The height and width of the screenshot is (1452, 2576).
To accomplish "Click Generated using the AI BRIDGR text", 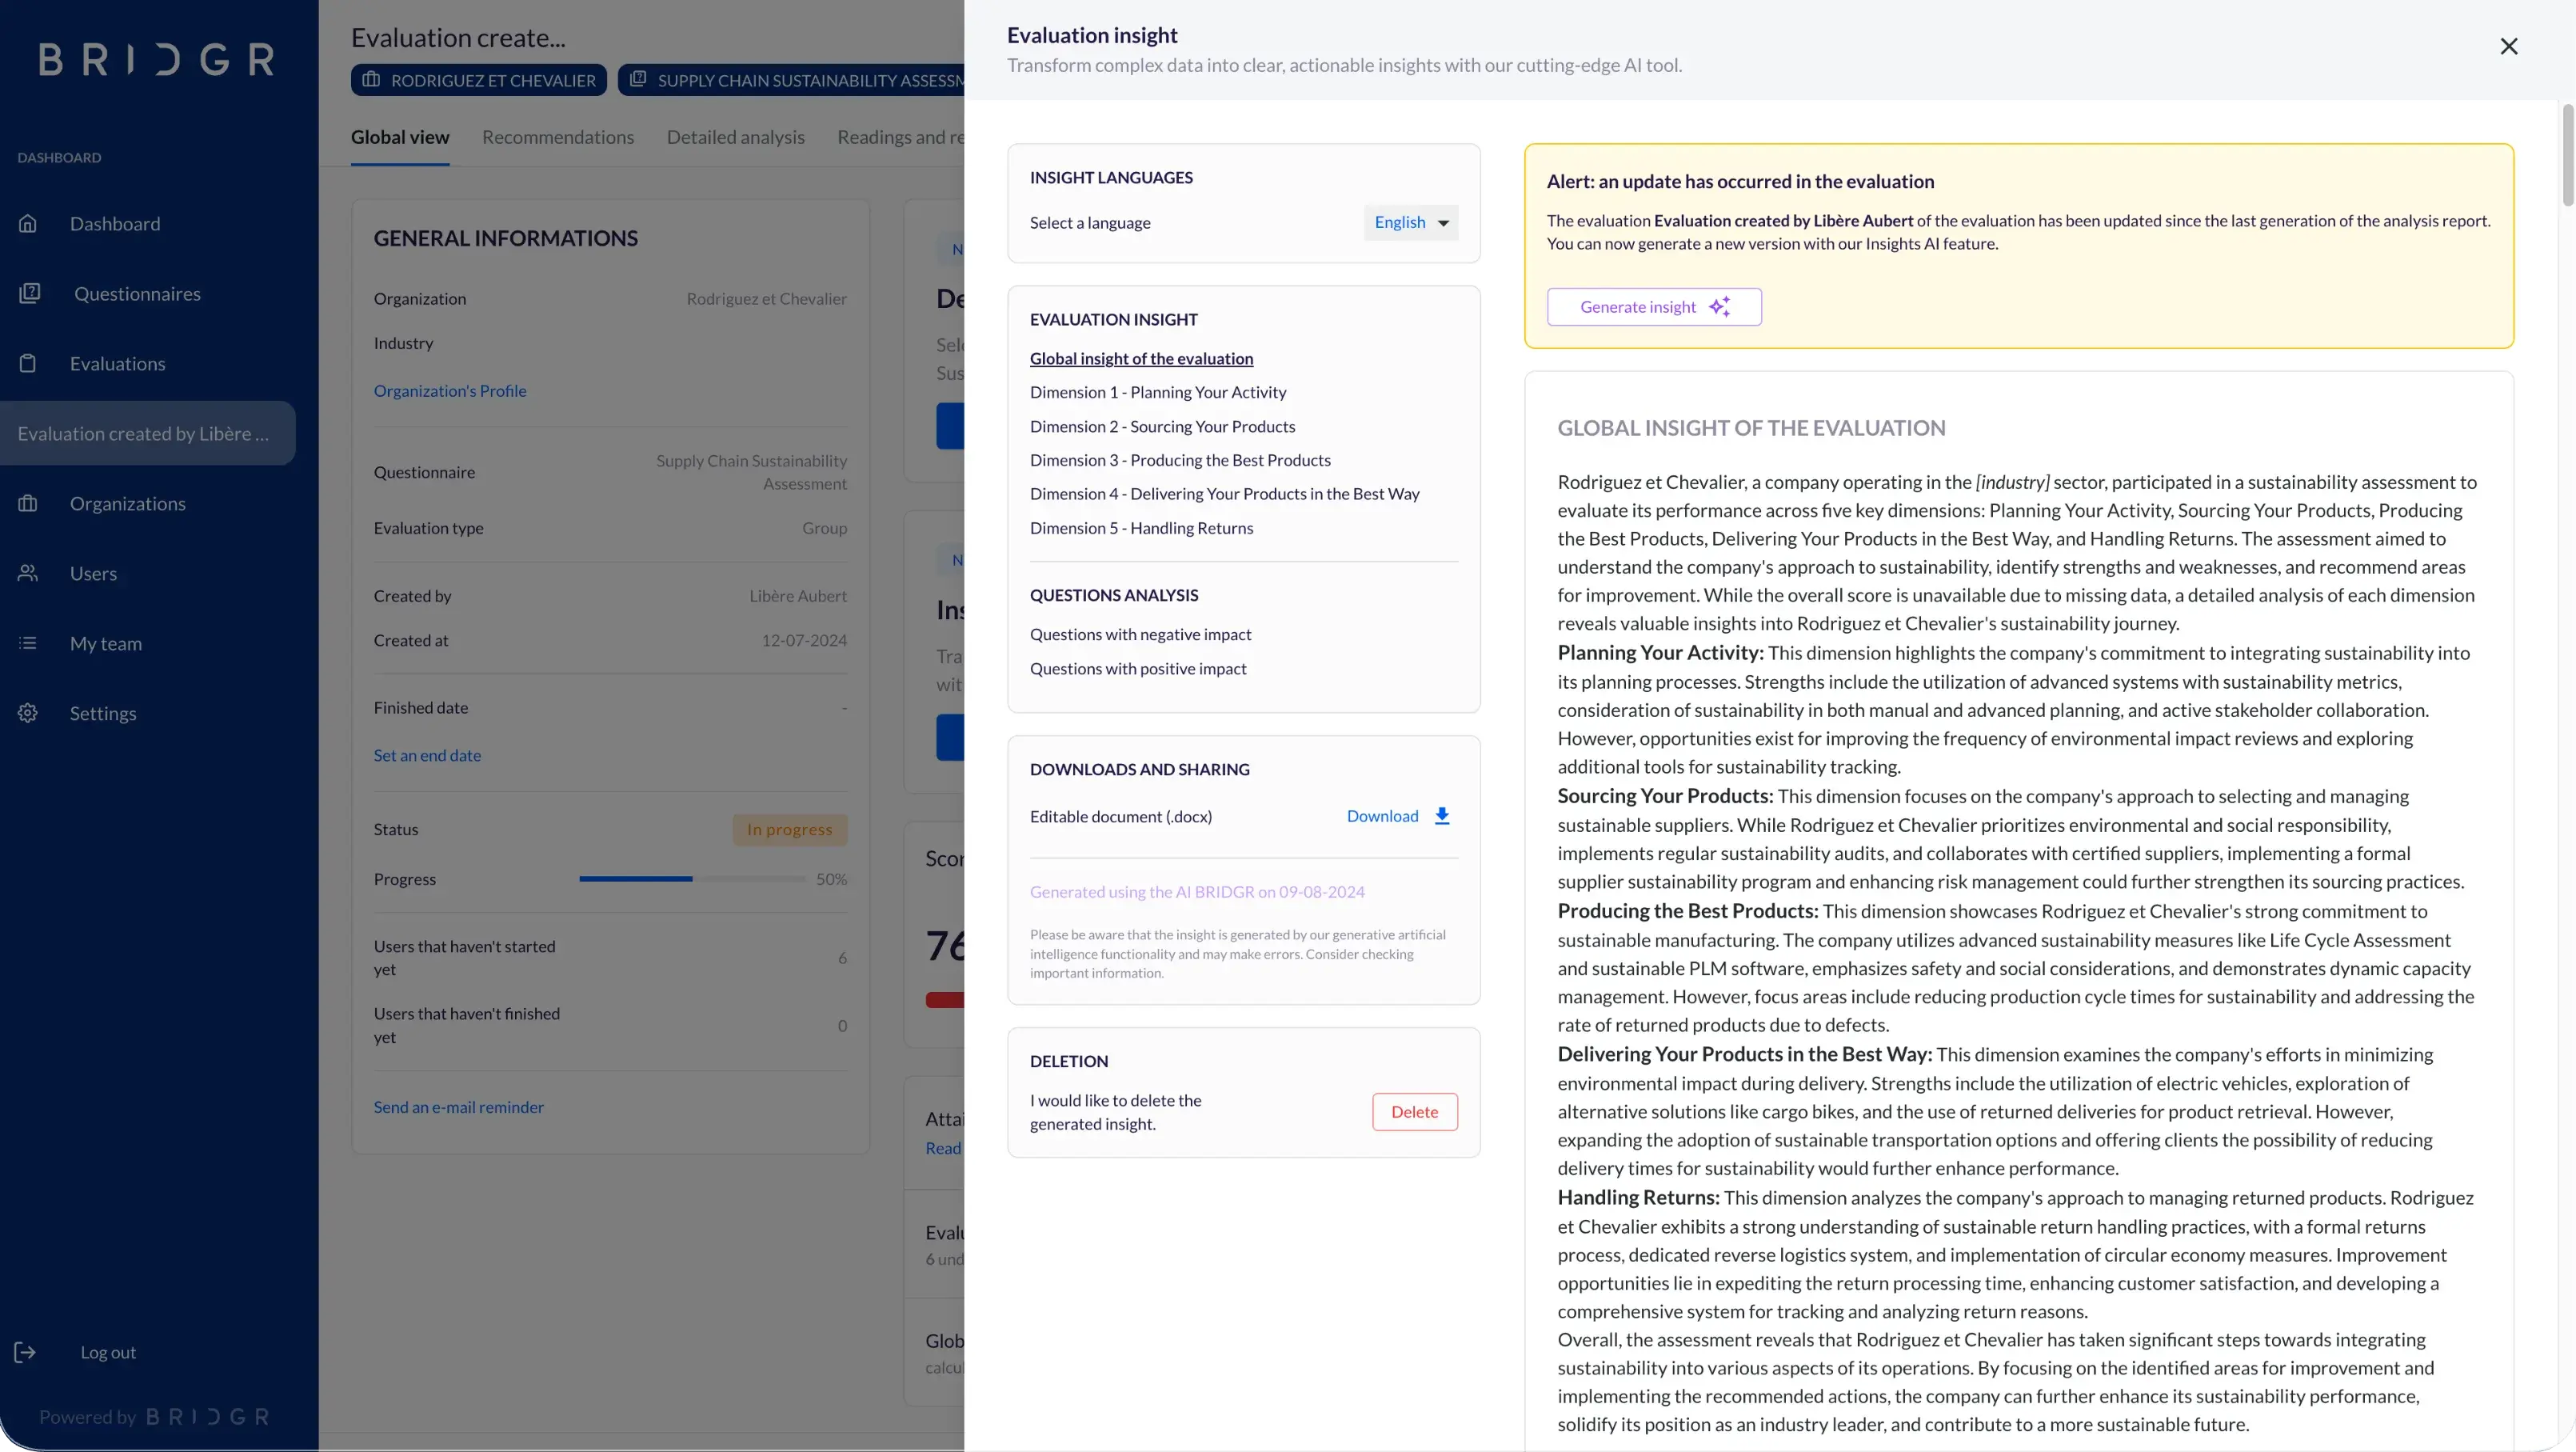I will 1197,892.
